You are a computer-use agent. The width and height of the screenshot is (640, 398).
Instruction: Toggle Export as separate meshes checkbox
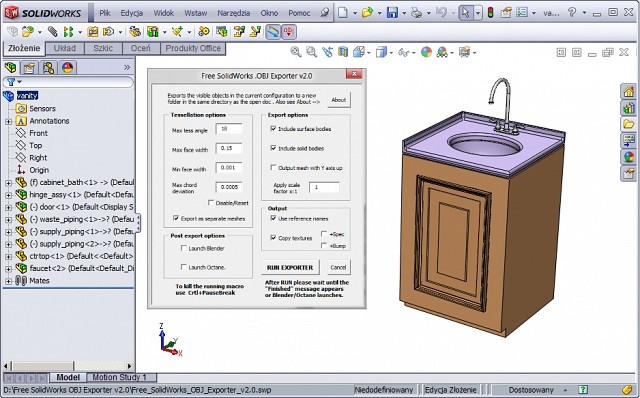click(x=176, y=218)
